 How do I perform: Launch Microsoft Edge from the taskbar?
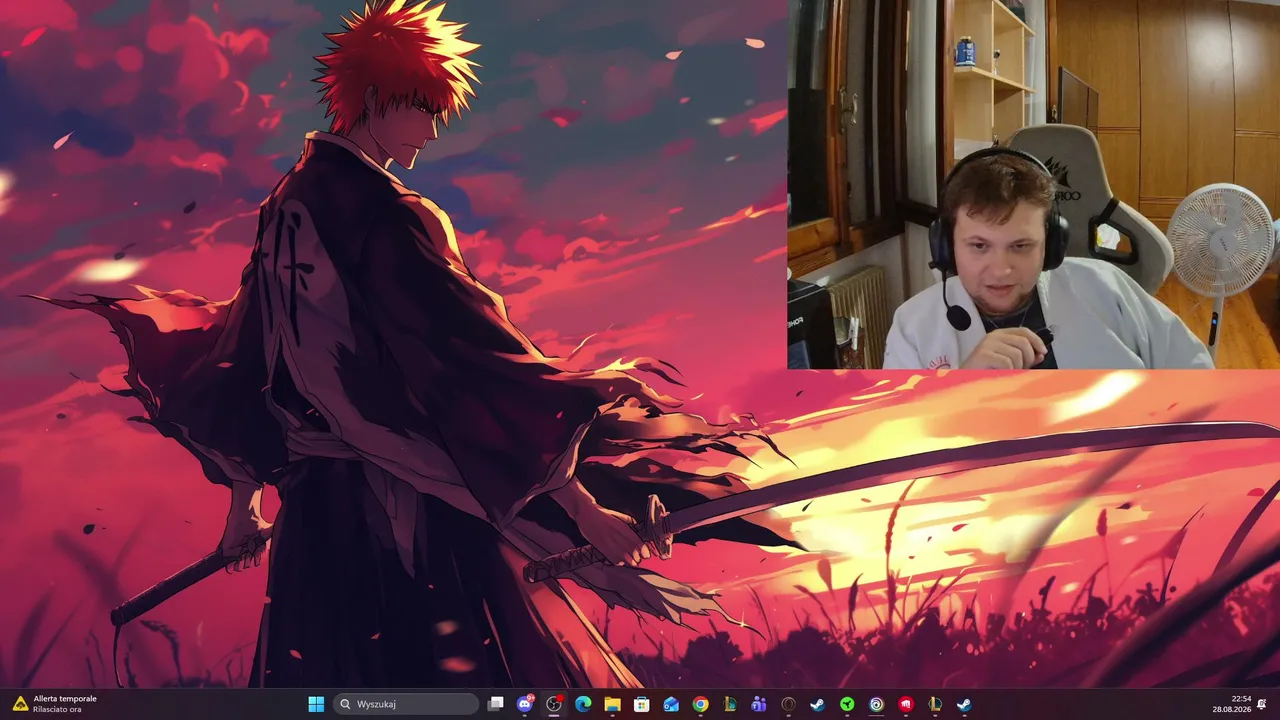pyautogui.click(x=583, y=704)
